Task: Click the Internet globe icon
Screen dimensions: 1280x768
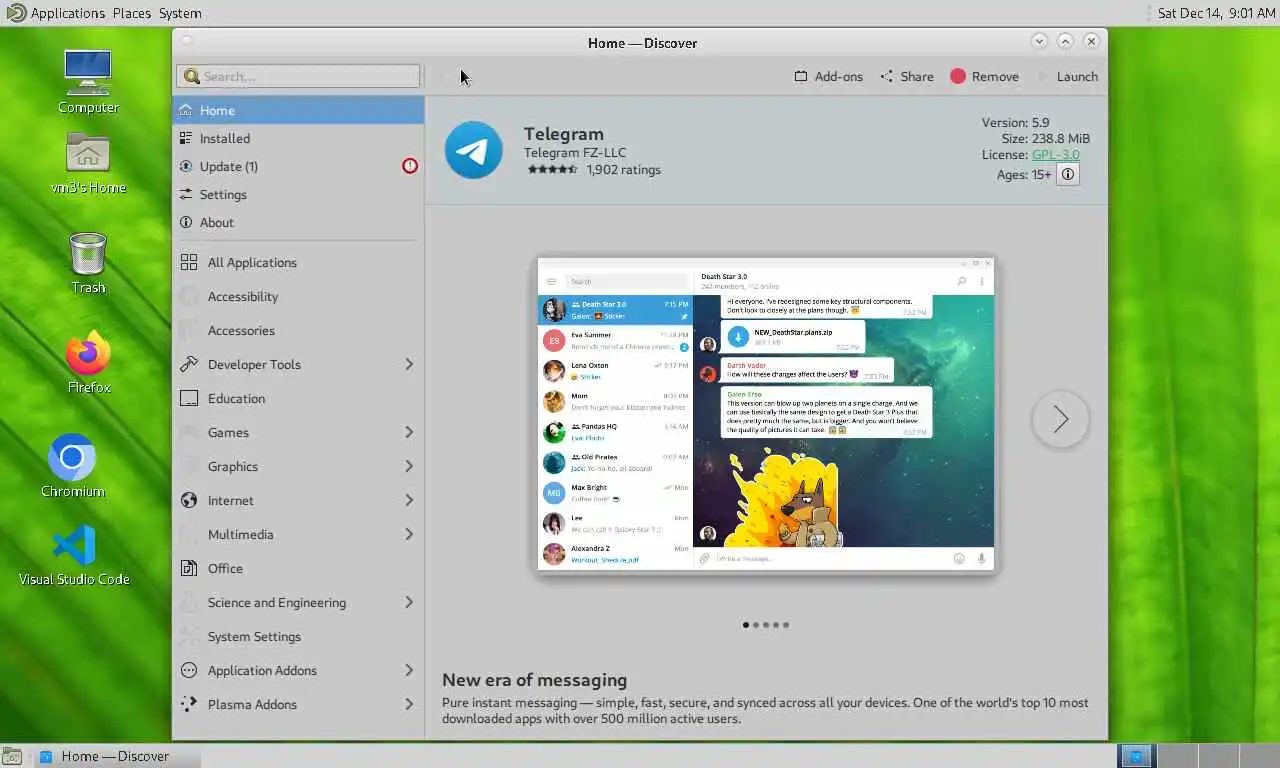Action: pyautogui.click(x=189, y=500)
